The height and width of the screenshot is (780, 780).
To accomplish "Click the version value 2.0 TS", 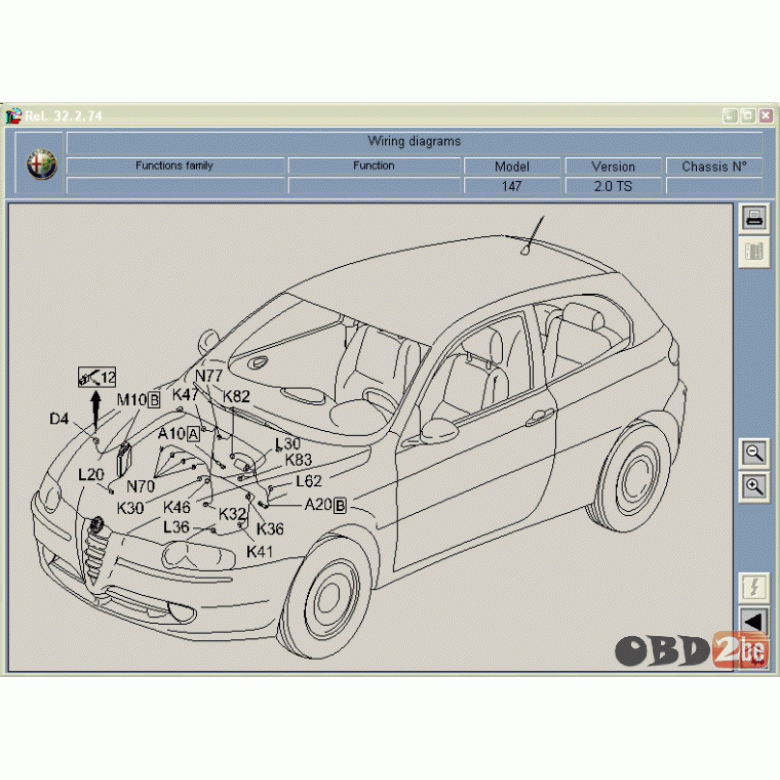I will tap(613, 186).
